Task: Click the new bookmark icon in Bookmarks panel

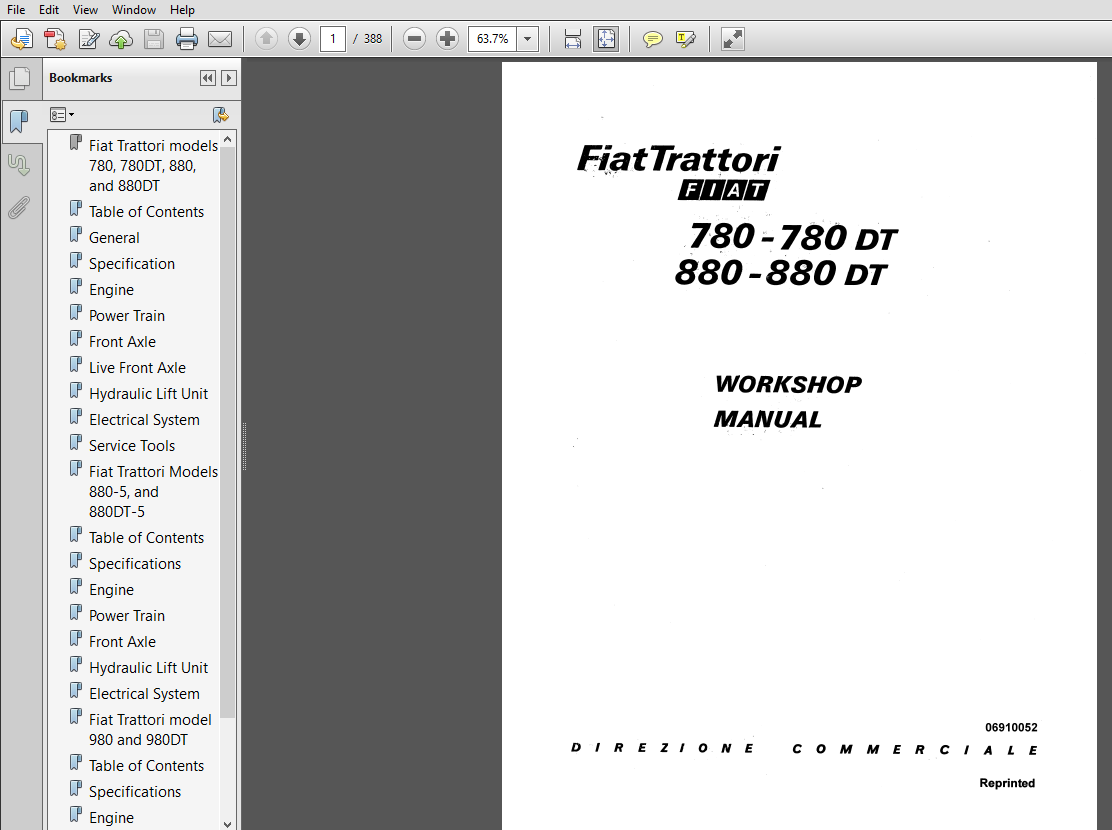Action: tap(221, 115)
